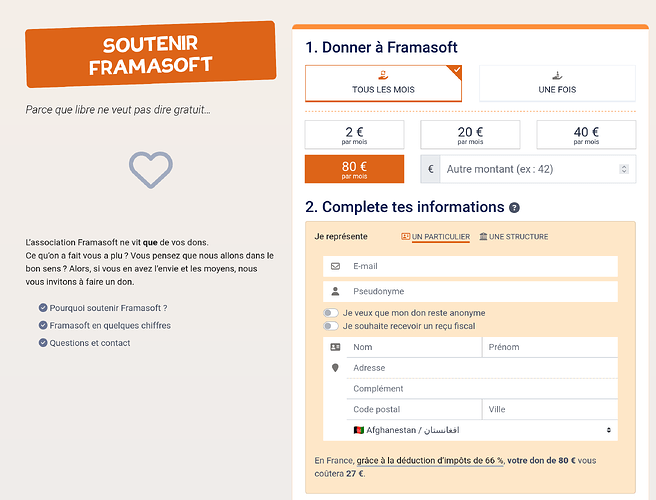656x500 pixels.
Task: Click the heart icon under the tagline
Action: [151, 169]
